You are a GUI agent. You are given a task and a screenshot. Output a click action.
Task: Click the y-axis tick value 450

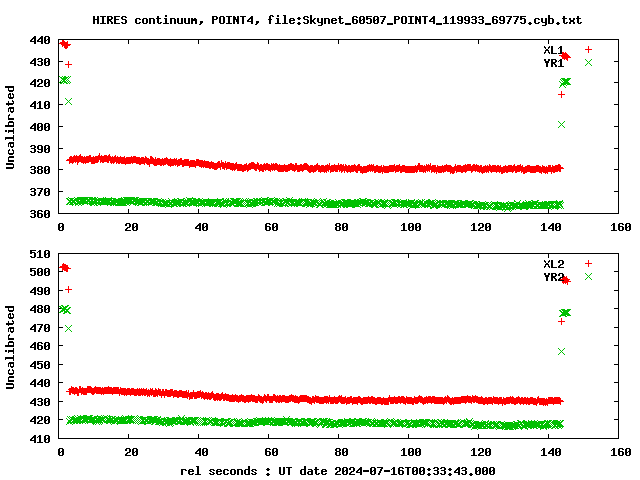click(40, 365)
